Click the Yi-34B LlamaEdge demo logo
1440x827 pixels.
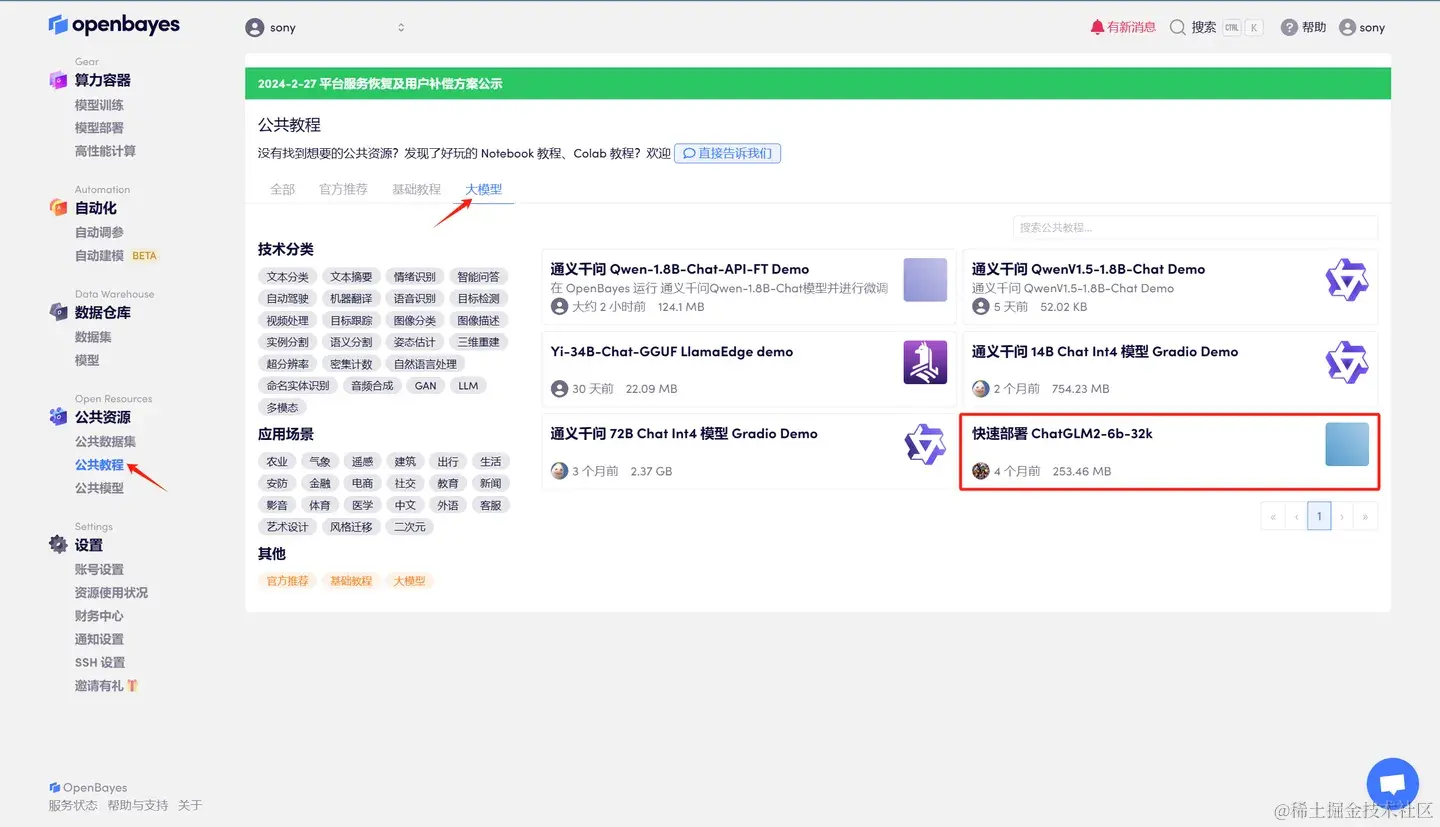pyautogui.click(x=925, y=362)
